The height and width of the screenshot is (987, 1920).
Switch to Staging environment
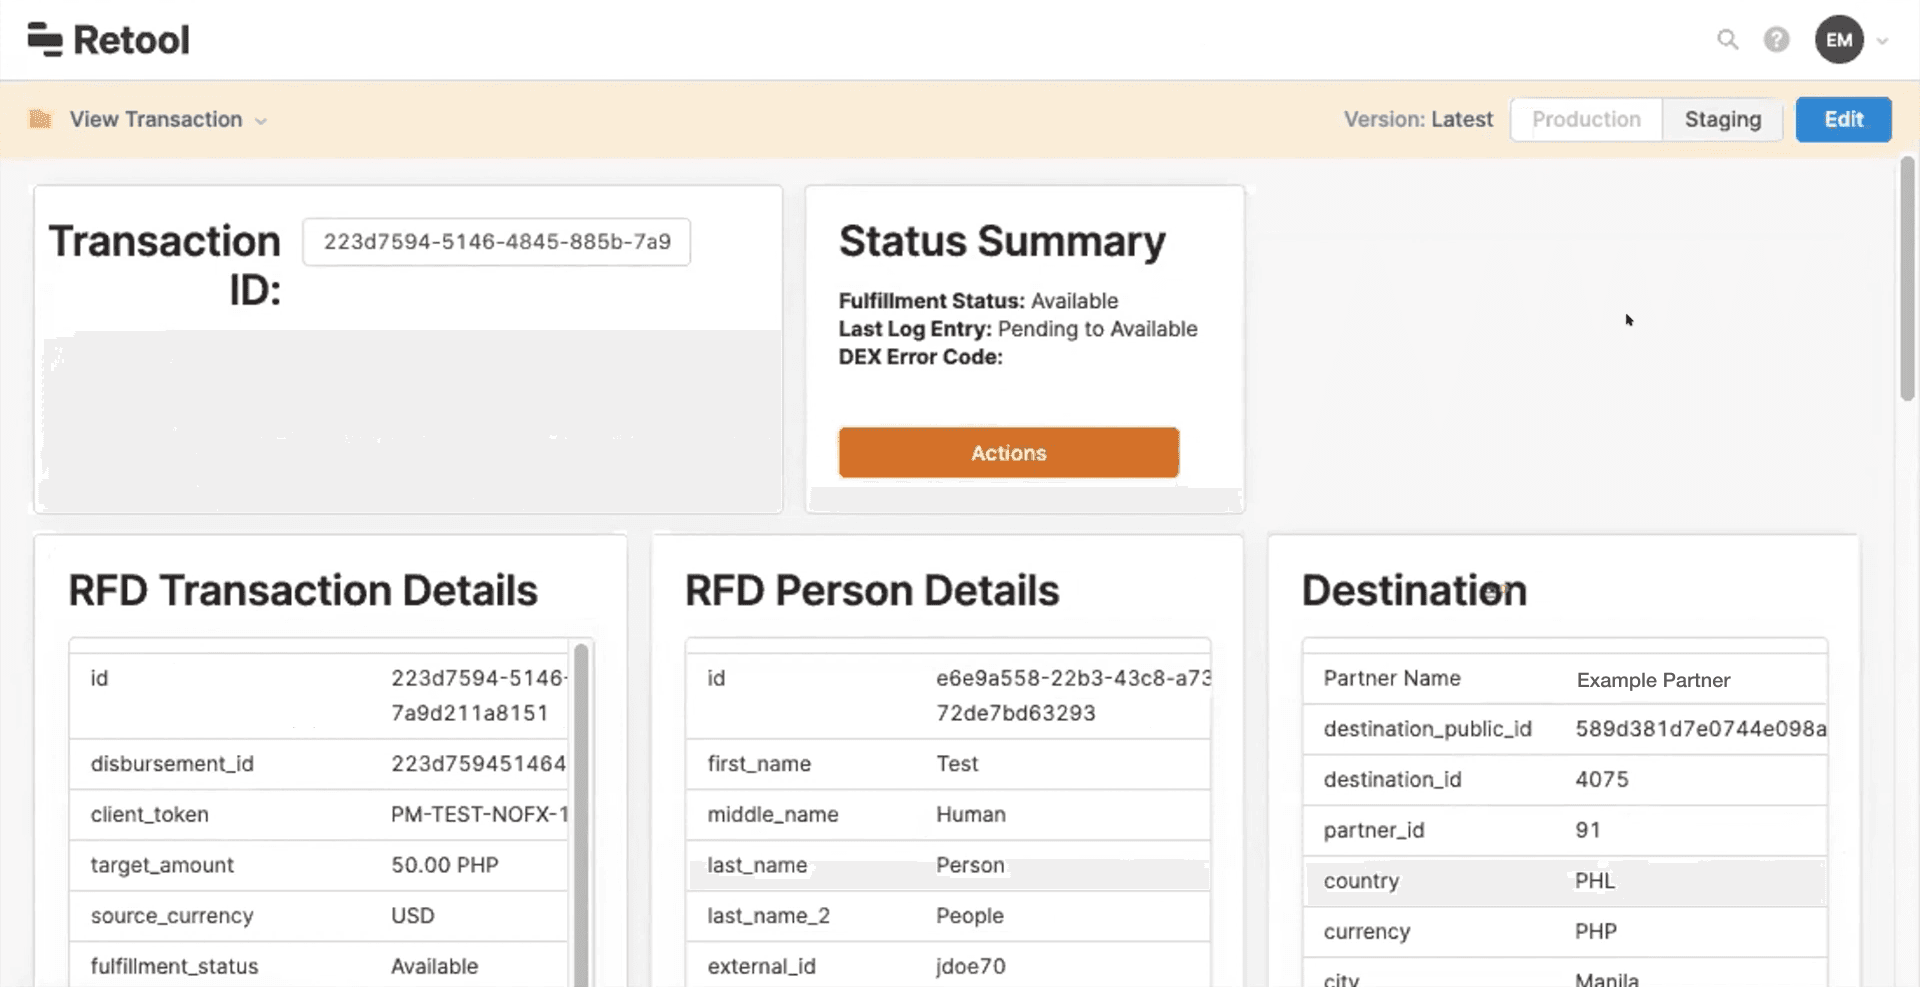[x=1722, y=120]
